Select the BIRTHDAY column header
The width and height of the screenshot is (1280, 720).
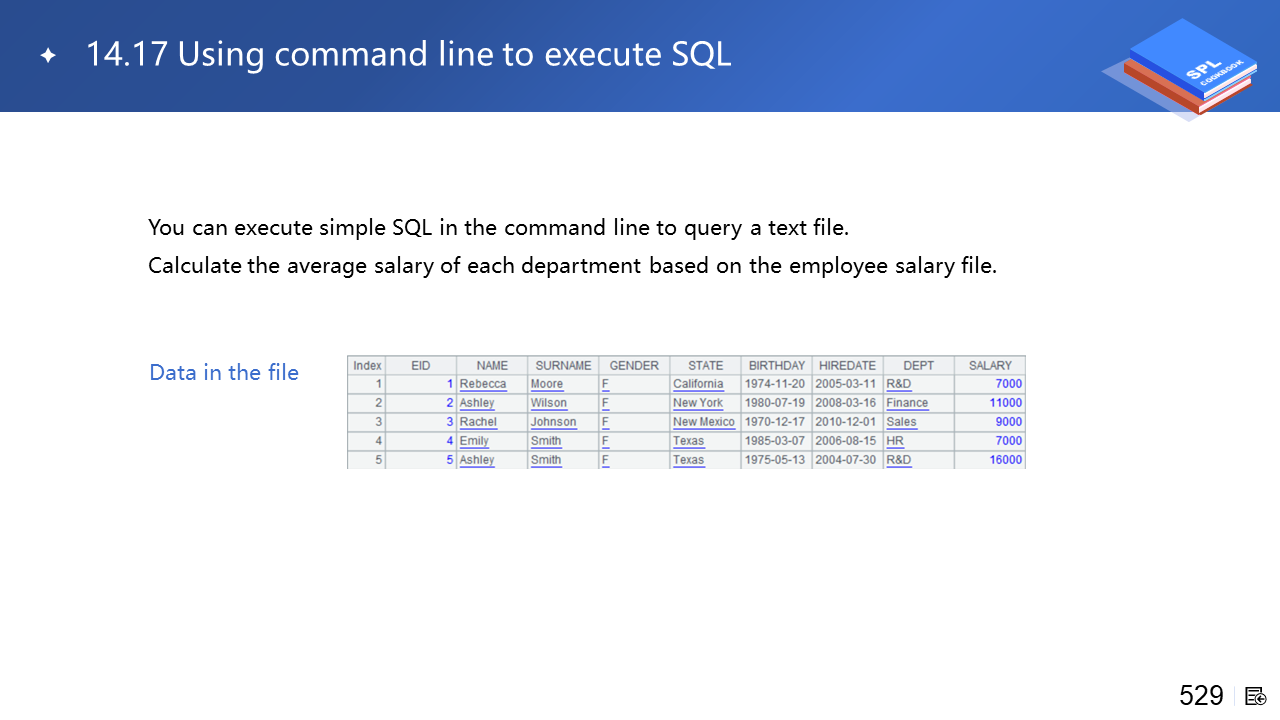coord(776,366)
